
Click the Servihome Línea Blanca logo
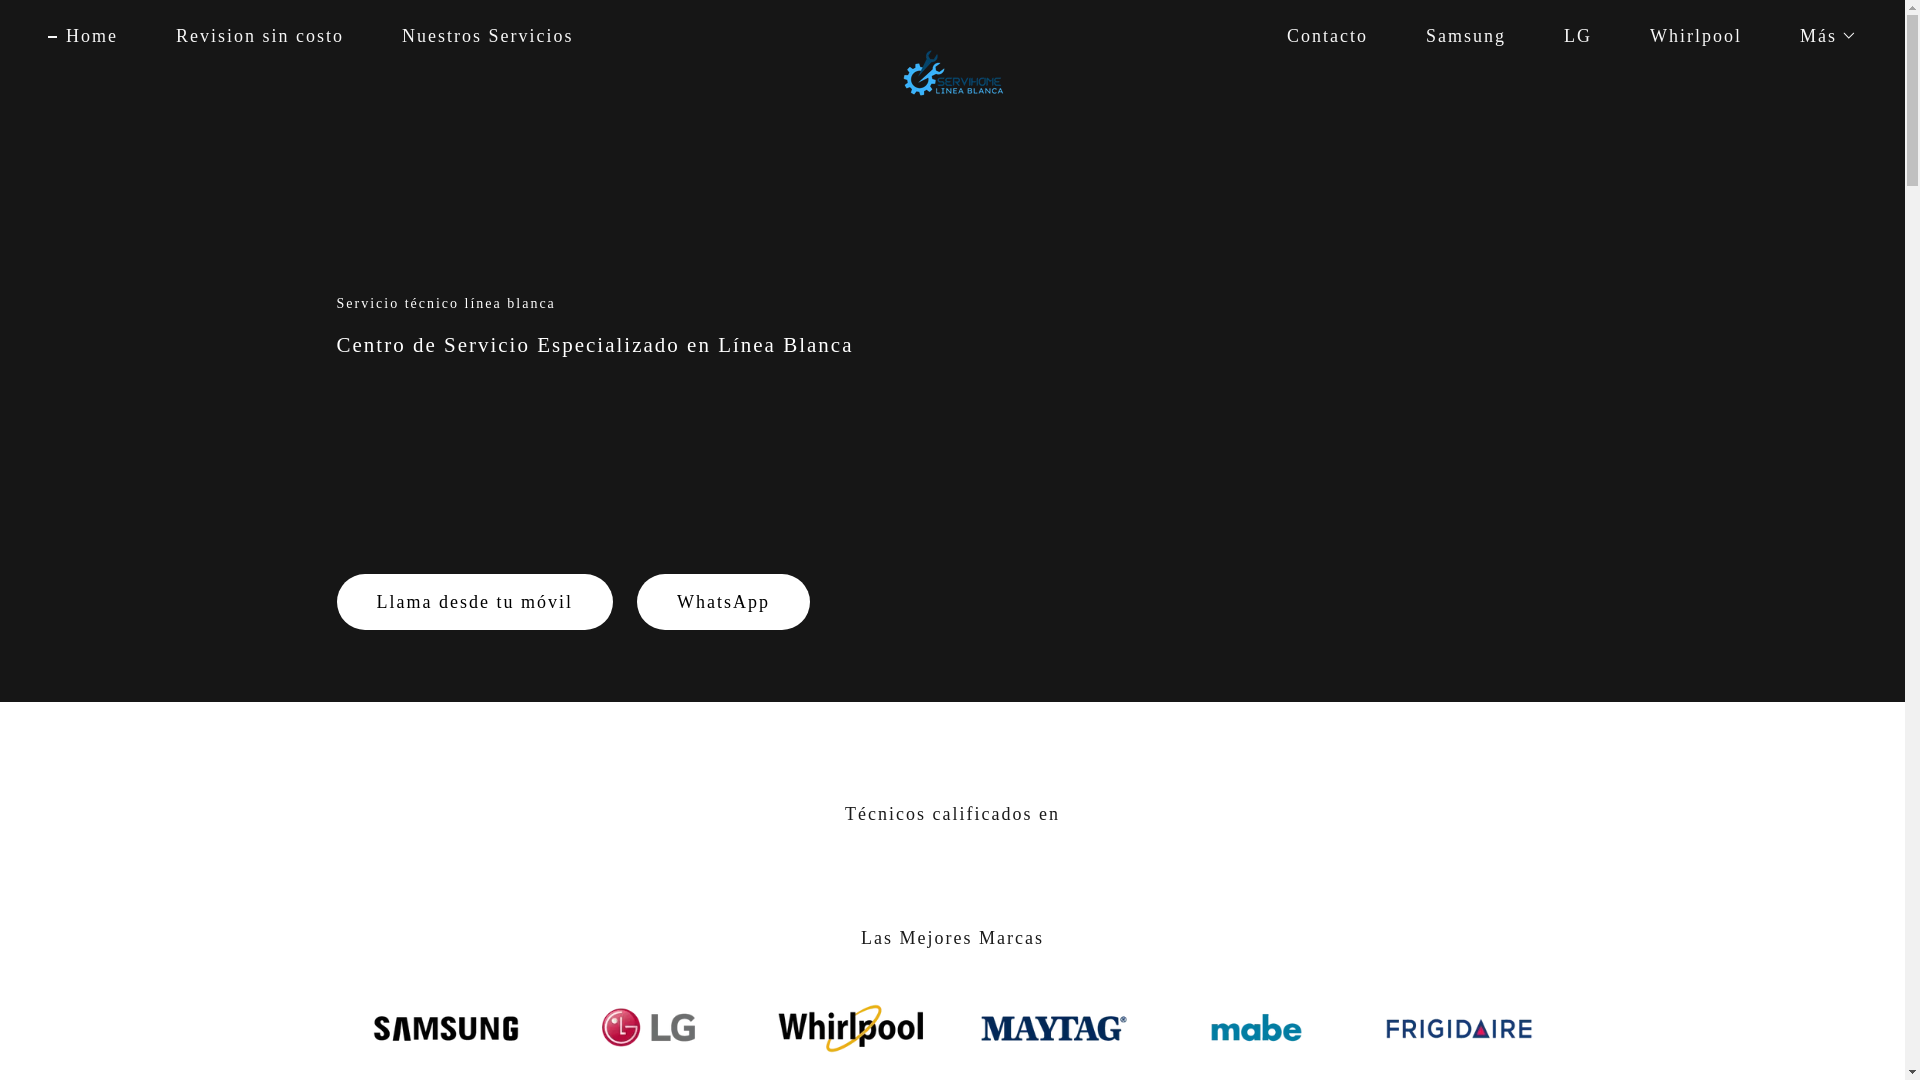tap(953, 73)
